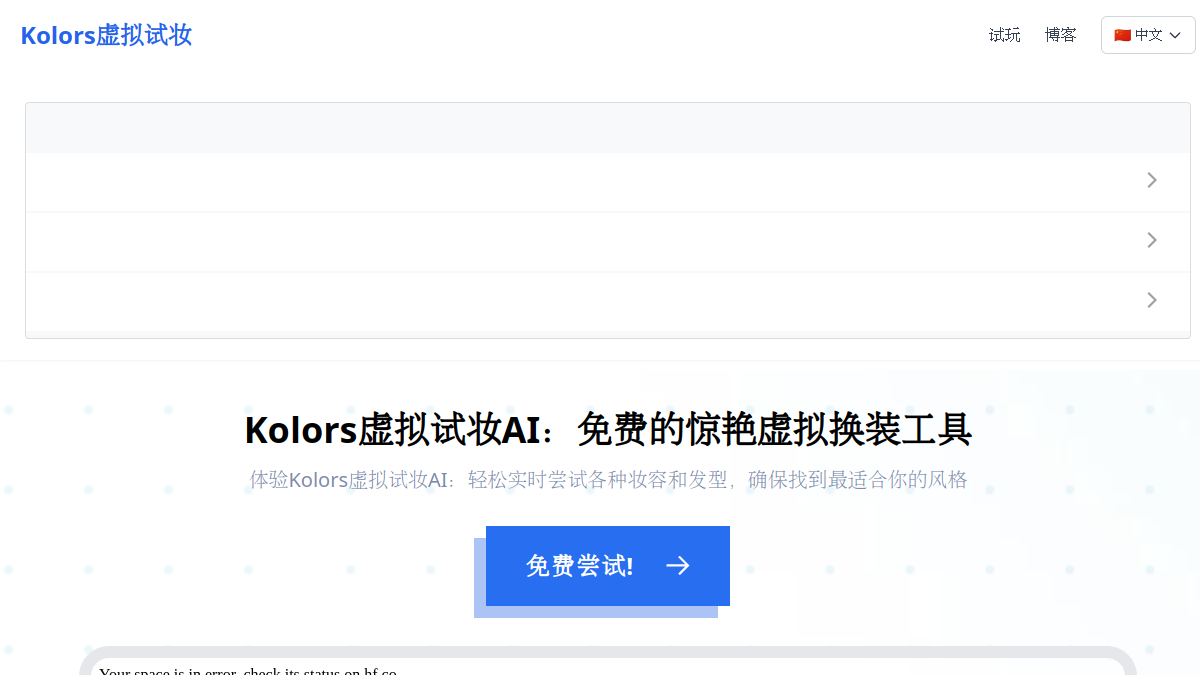1200x675 pixels.
Task: Click the 免费尝试! button
Action: coord(608,566)
